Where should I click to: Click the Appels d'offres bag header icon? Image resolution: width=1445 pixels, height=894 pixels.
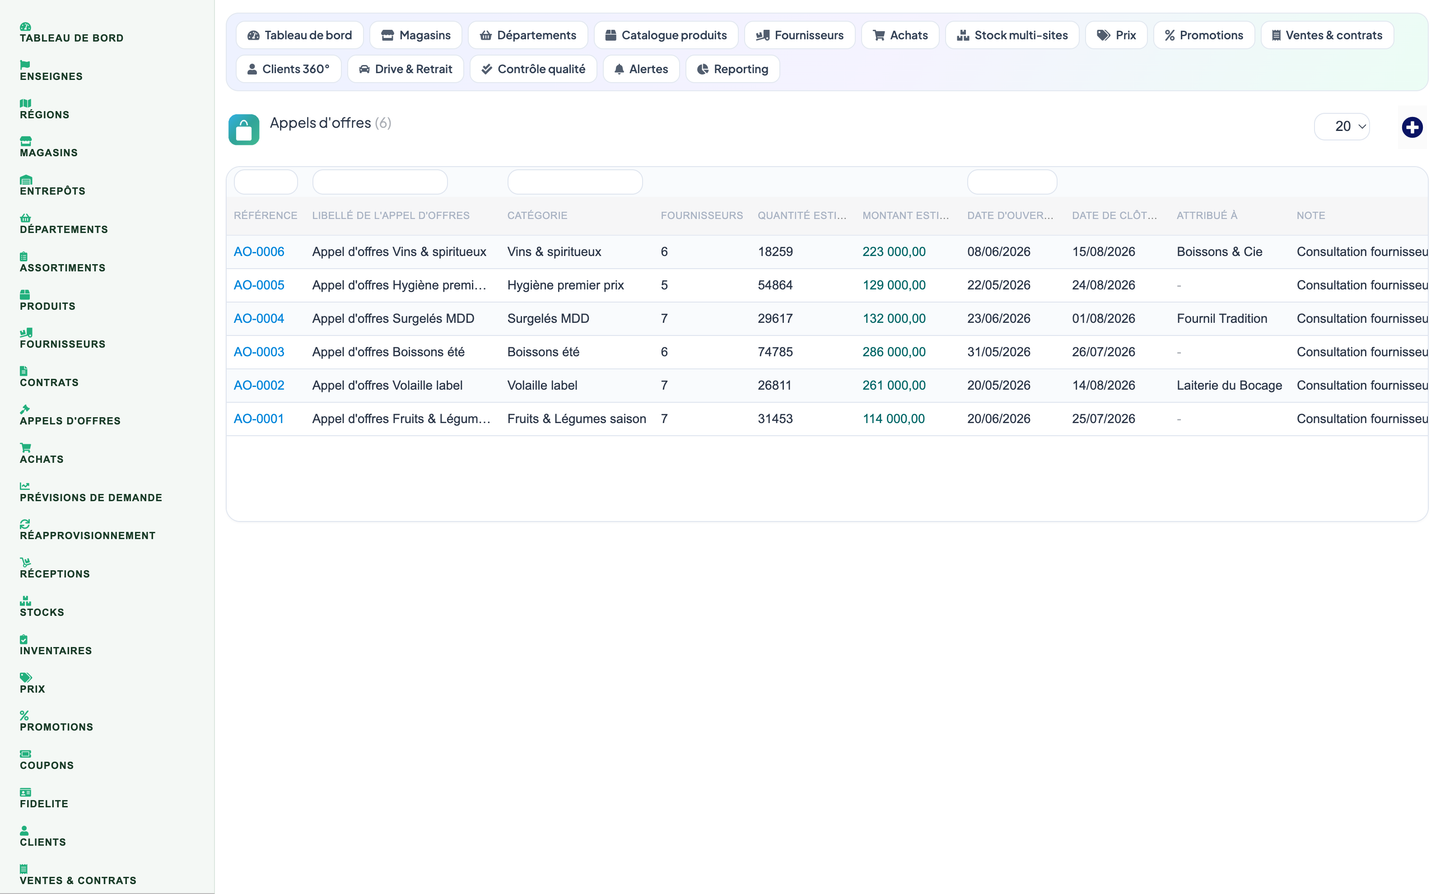point(244,129)
